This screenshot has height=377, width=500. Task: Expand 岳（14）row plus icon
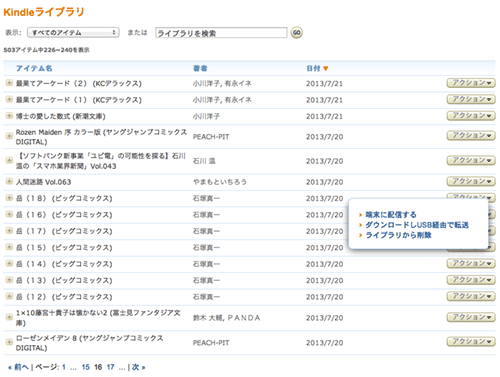(9, 264)
